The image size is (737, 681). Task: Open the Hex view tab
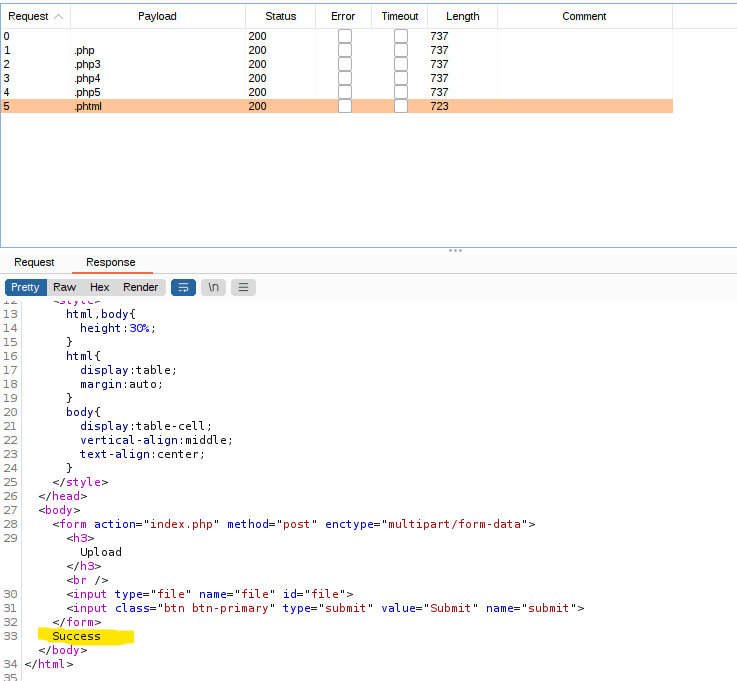pyautogui.click(x=100, y=287)
